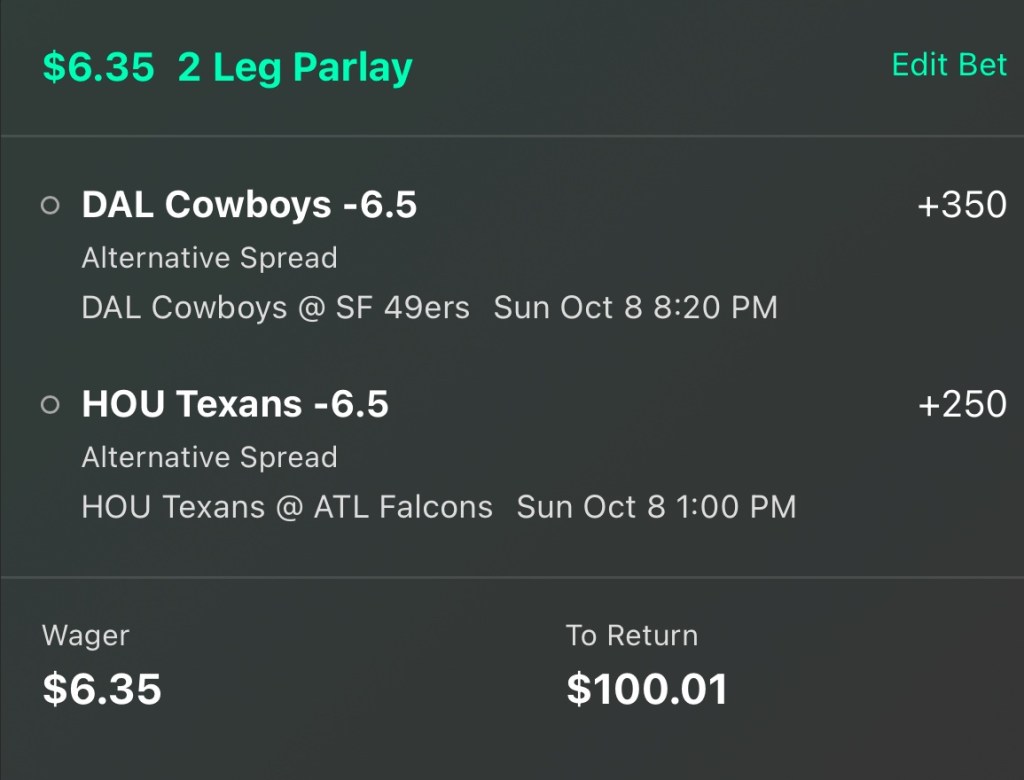The height and width of the screenshot is (780, 1024).
Task: Select the circle marker beside DAL Cowboys
Action: [x=50, y=205]
